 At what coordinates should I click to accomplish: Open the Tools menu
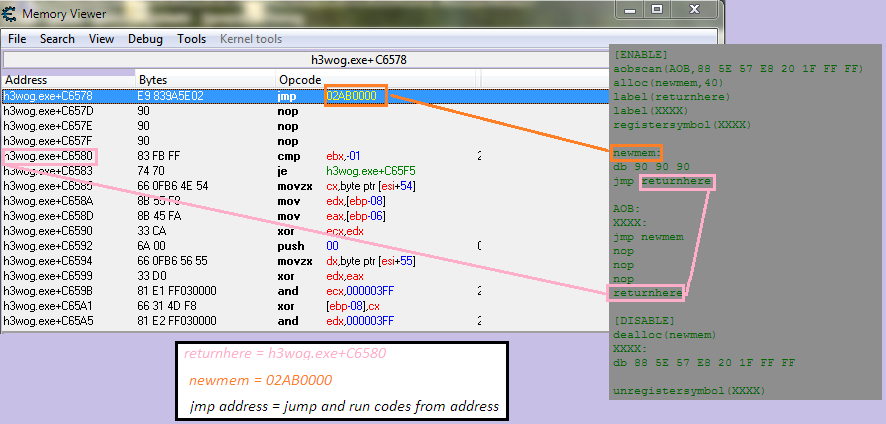coord(191,39)
